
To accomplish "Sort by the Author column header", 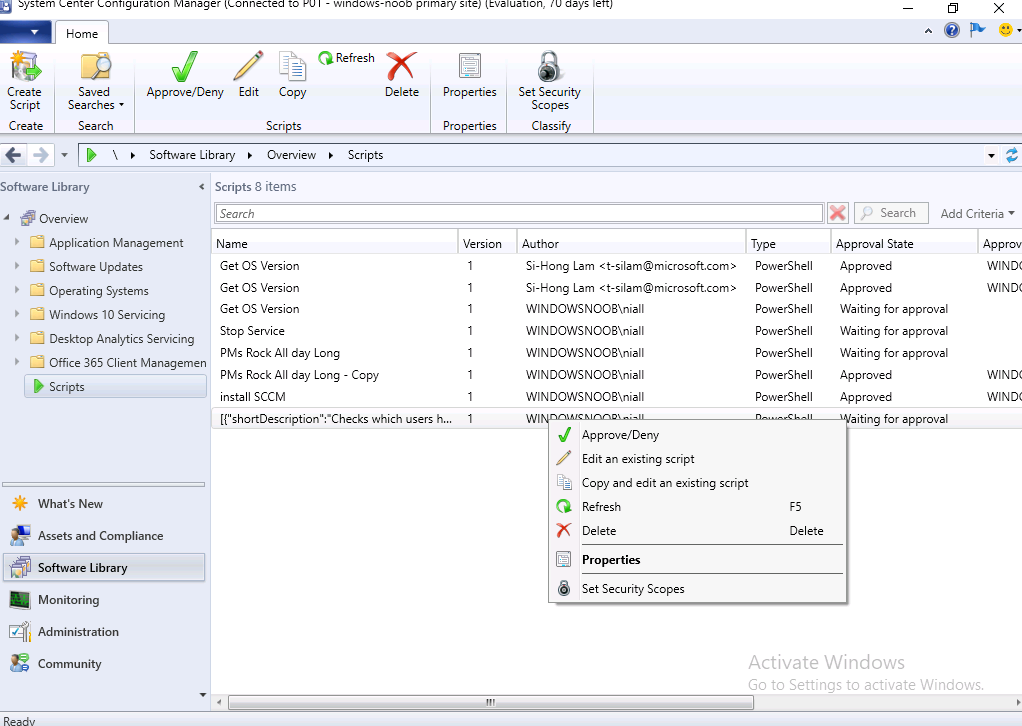I will pyautogui.click(x=632, y=244).
